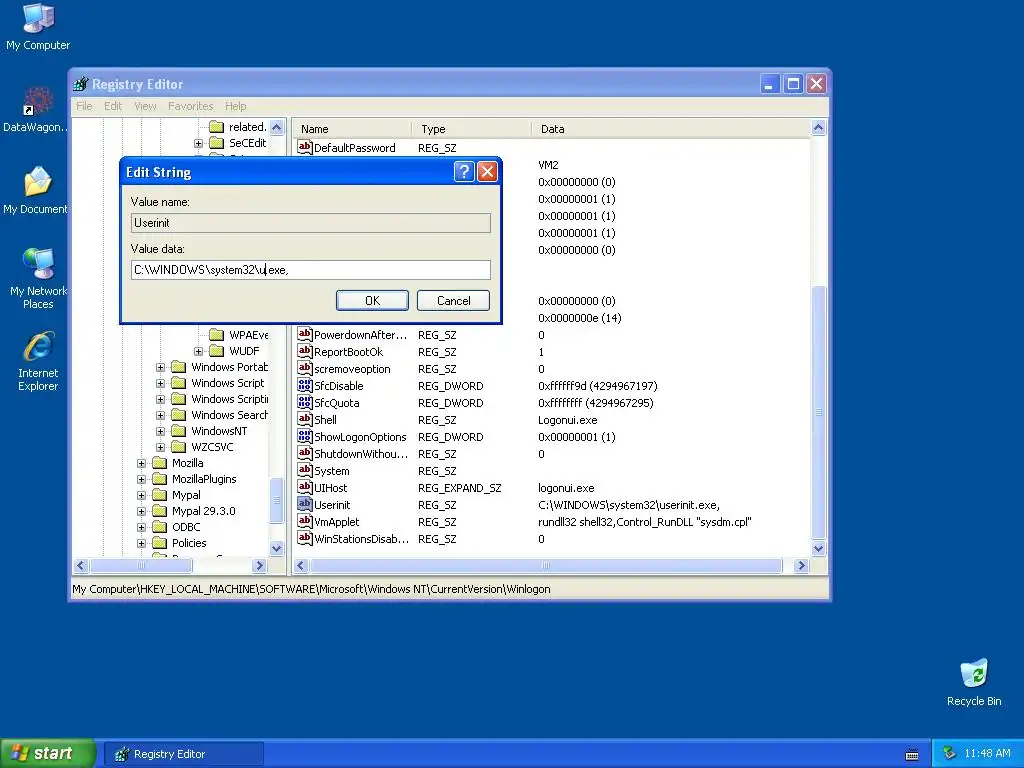The height and width of the screenshot is (768, 1024).
Task: Expand the Windows Portable tree node
Action: click(x=160, y=367)
